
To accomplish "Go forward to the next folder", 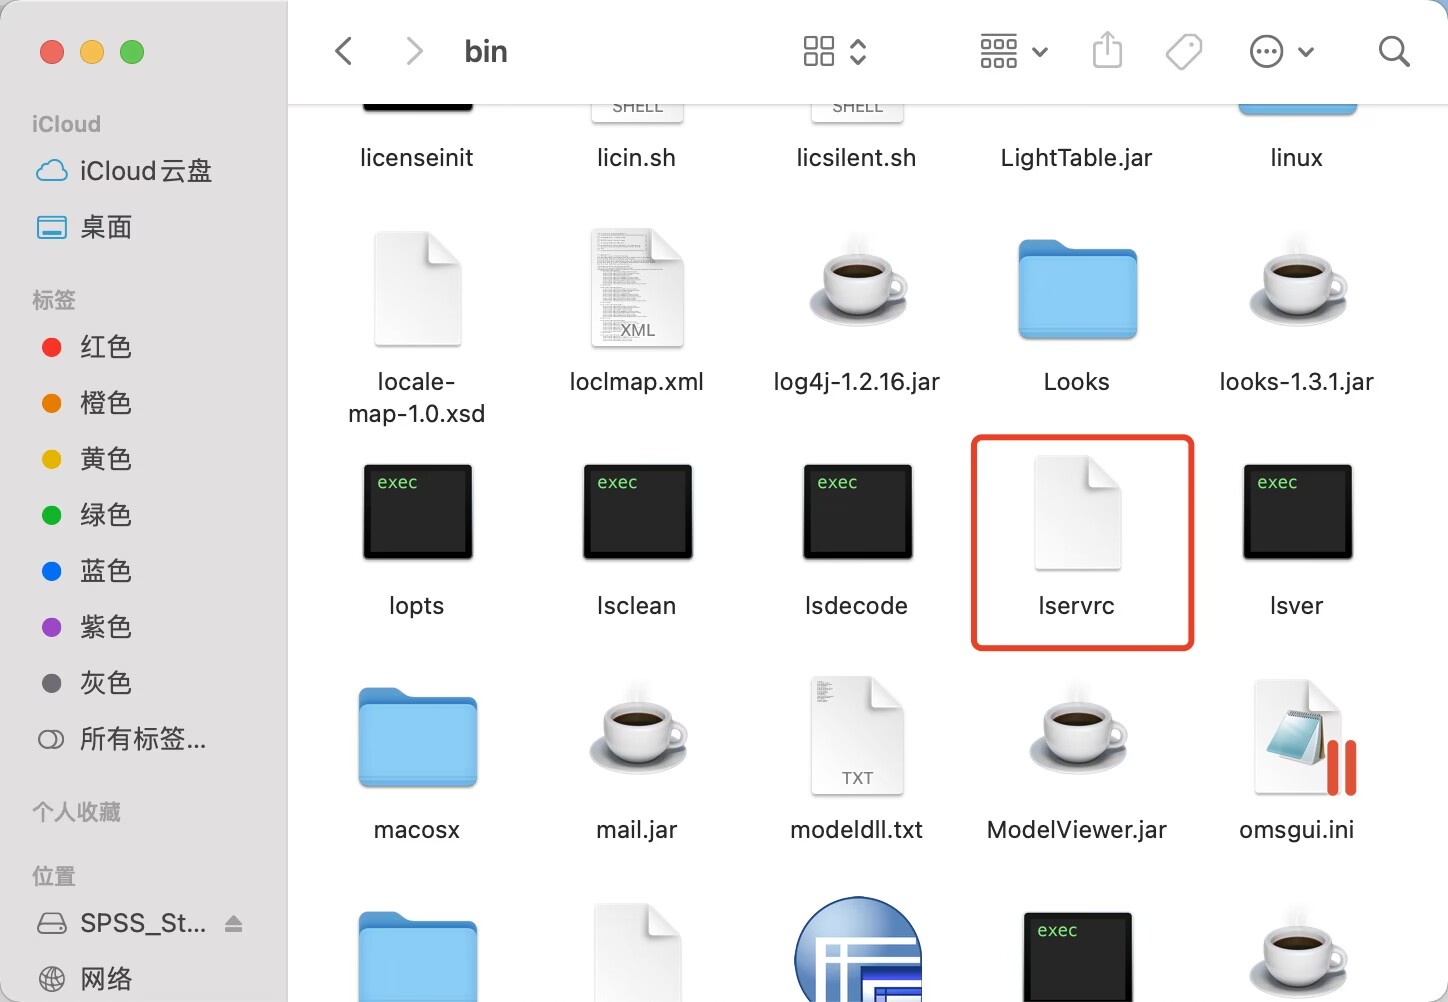I will pos(414,51).
